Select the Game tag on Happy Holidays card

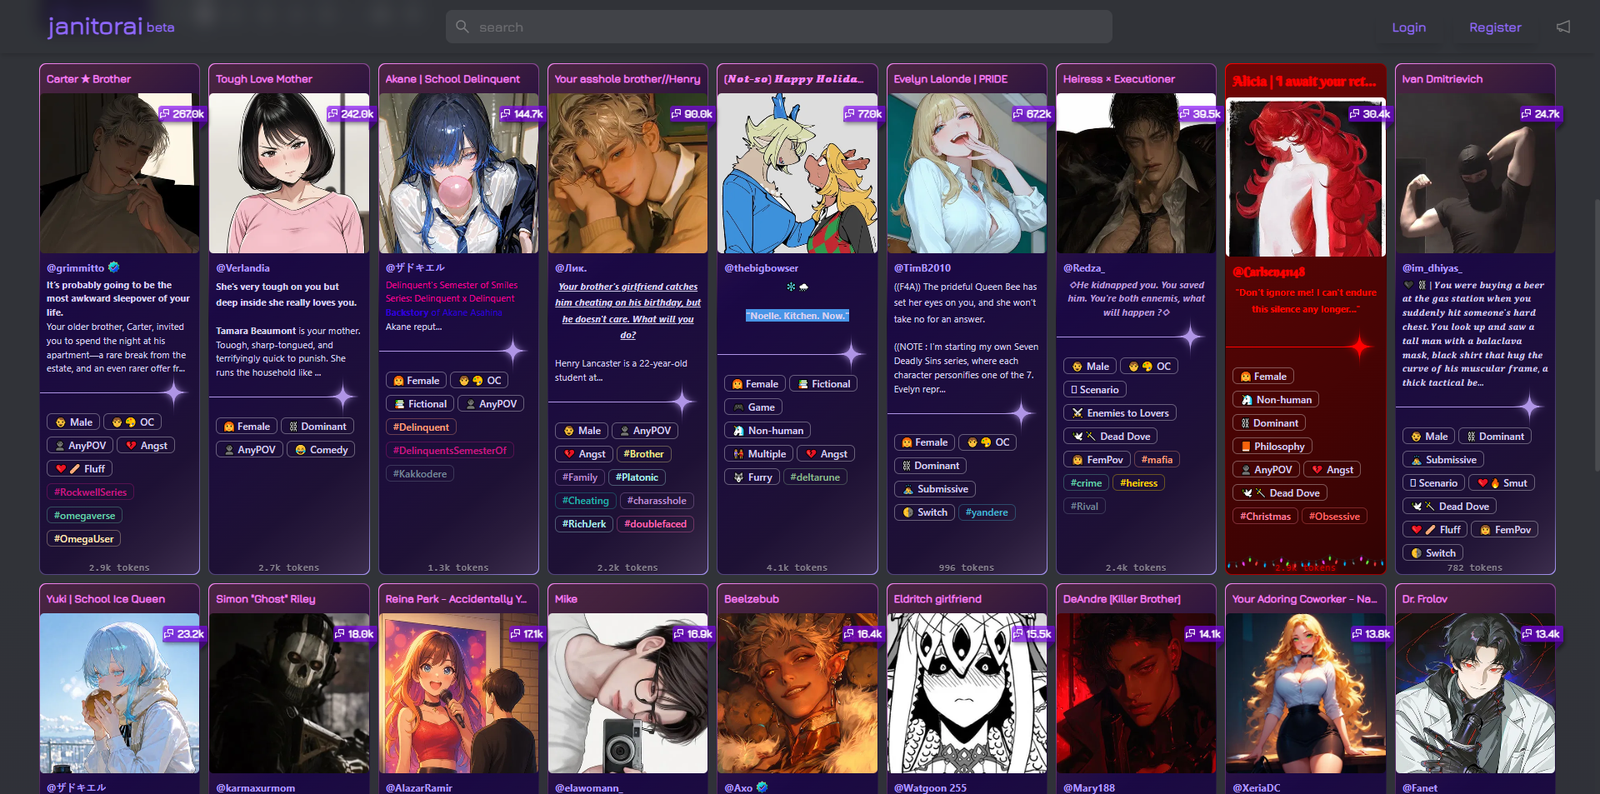click(x=754, y=407)
